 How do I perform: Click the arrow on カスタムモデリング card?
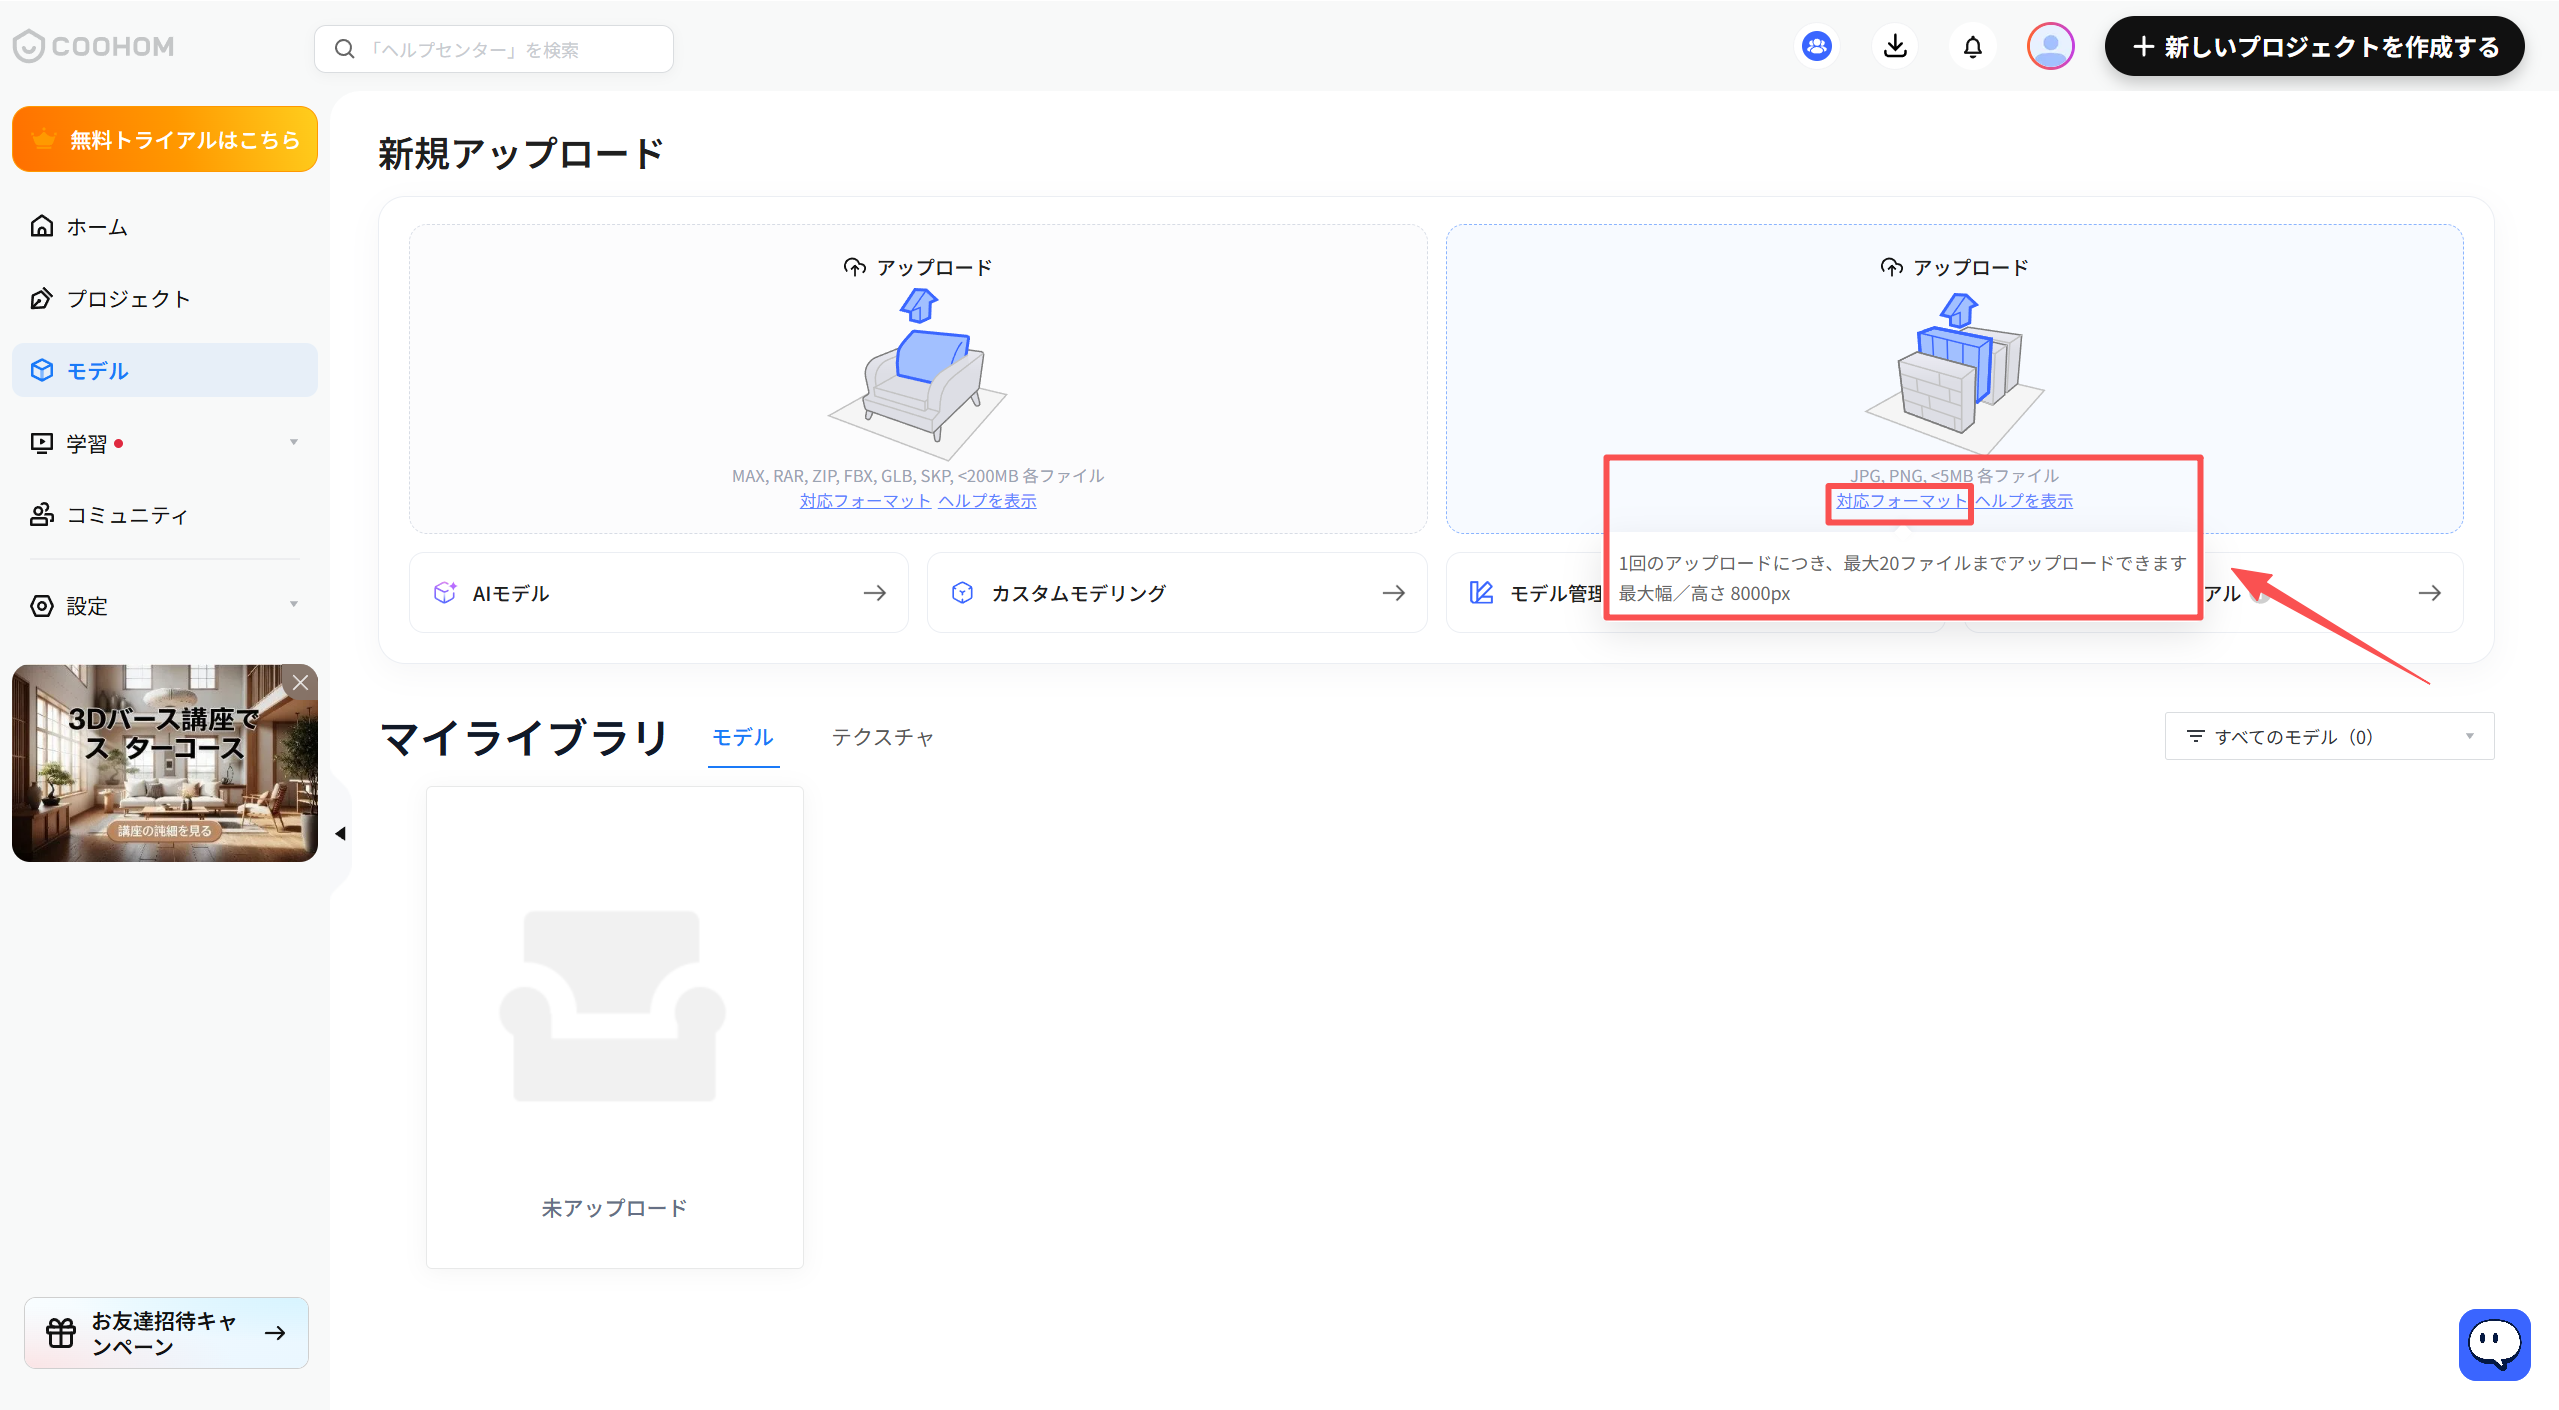(x=1394, y=593)
